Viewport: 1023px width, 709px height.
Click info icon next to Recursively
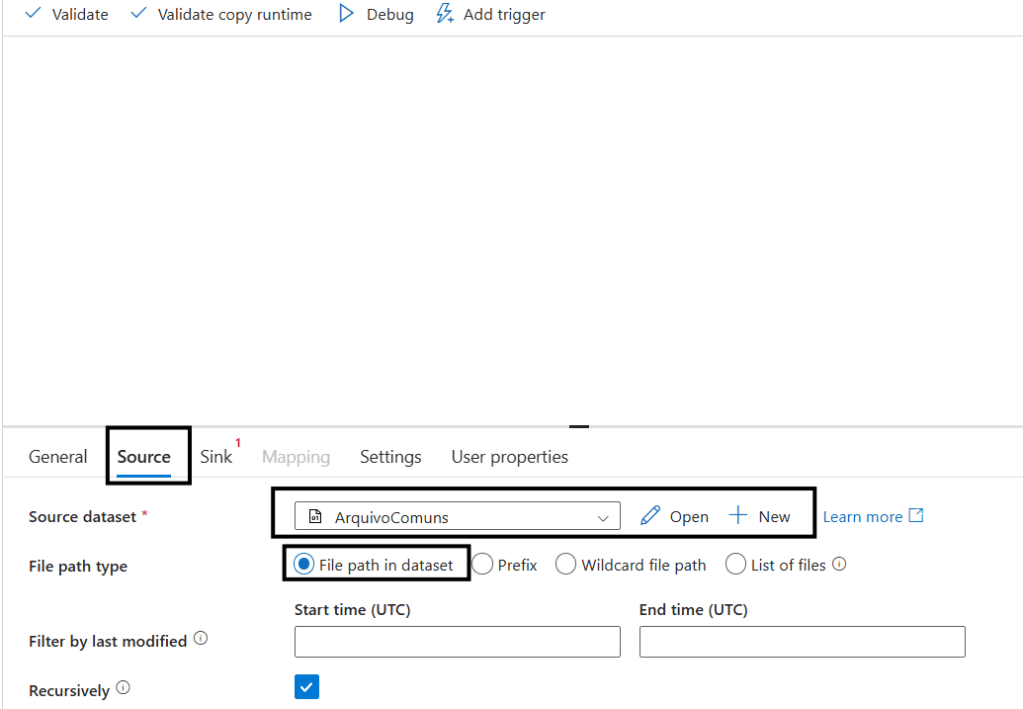[x=123, y=688]
